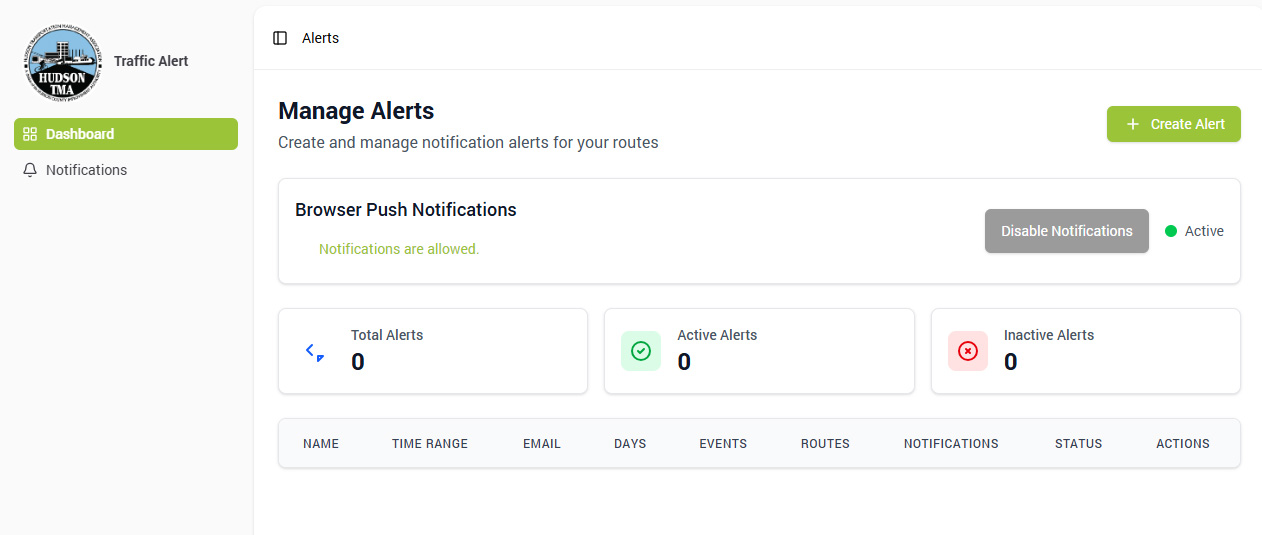The width and height of the screenshot is (1262, 535).
Task: Click the ROUTES column header
Action: tap(825, 444)
